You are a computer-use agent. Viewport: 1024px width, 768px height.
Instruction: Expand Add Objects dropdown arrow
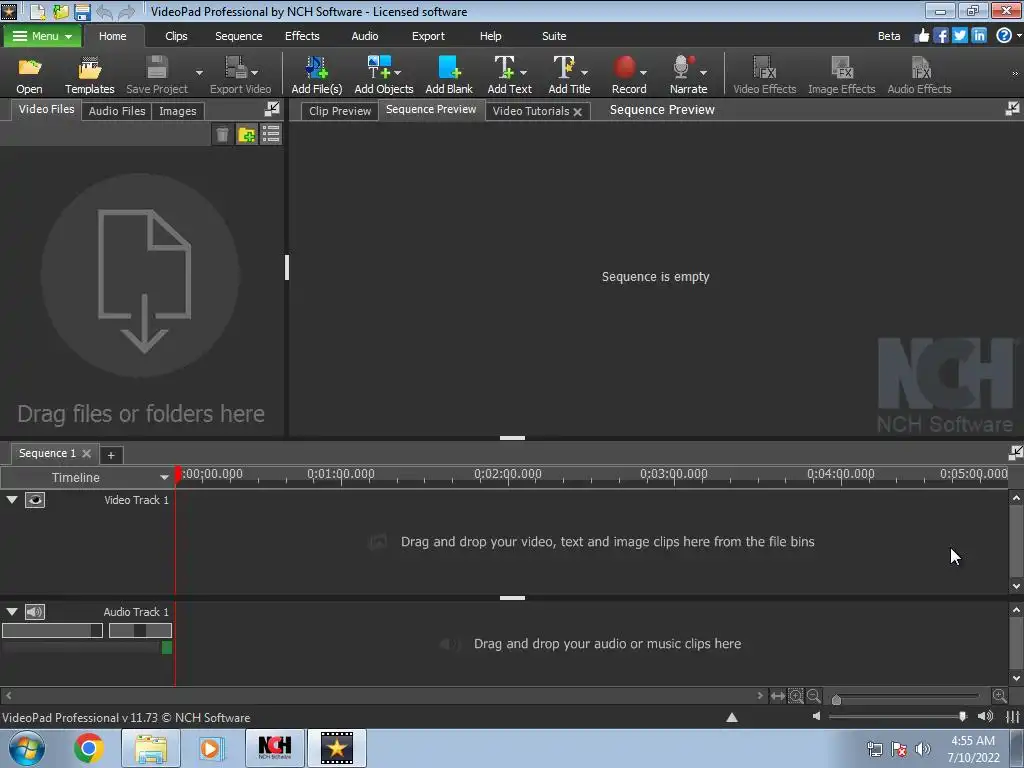398,72
